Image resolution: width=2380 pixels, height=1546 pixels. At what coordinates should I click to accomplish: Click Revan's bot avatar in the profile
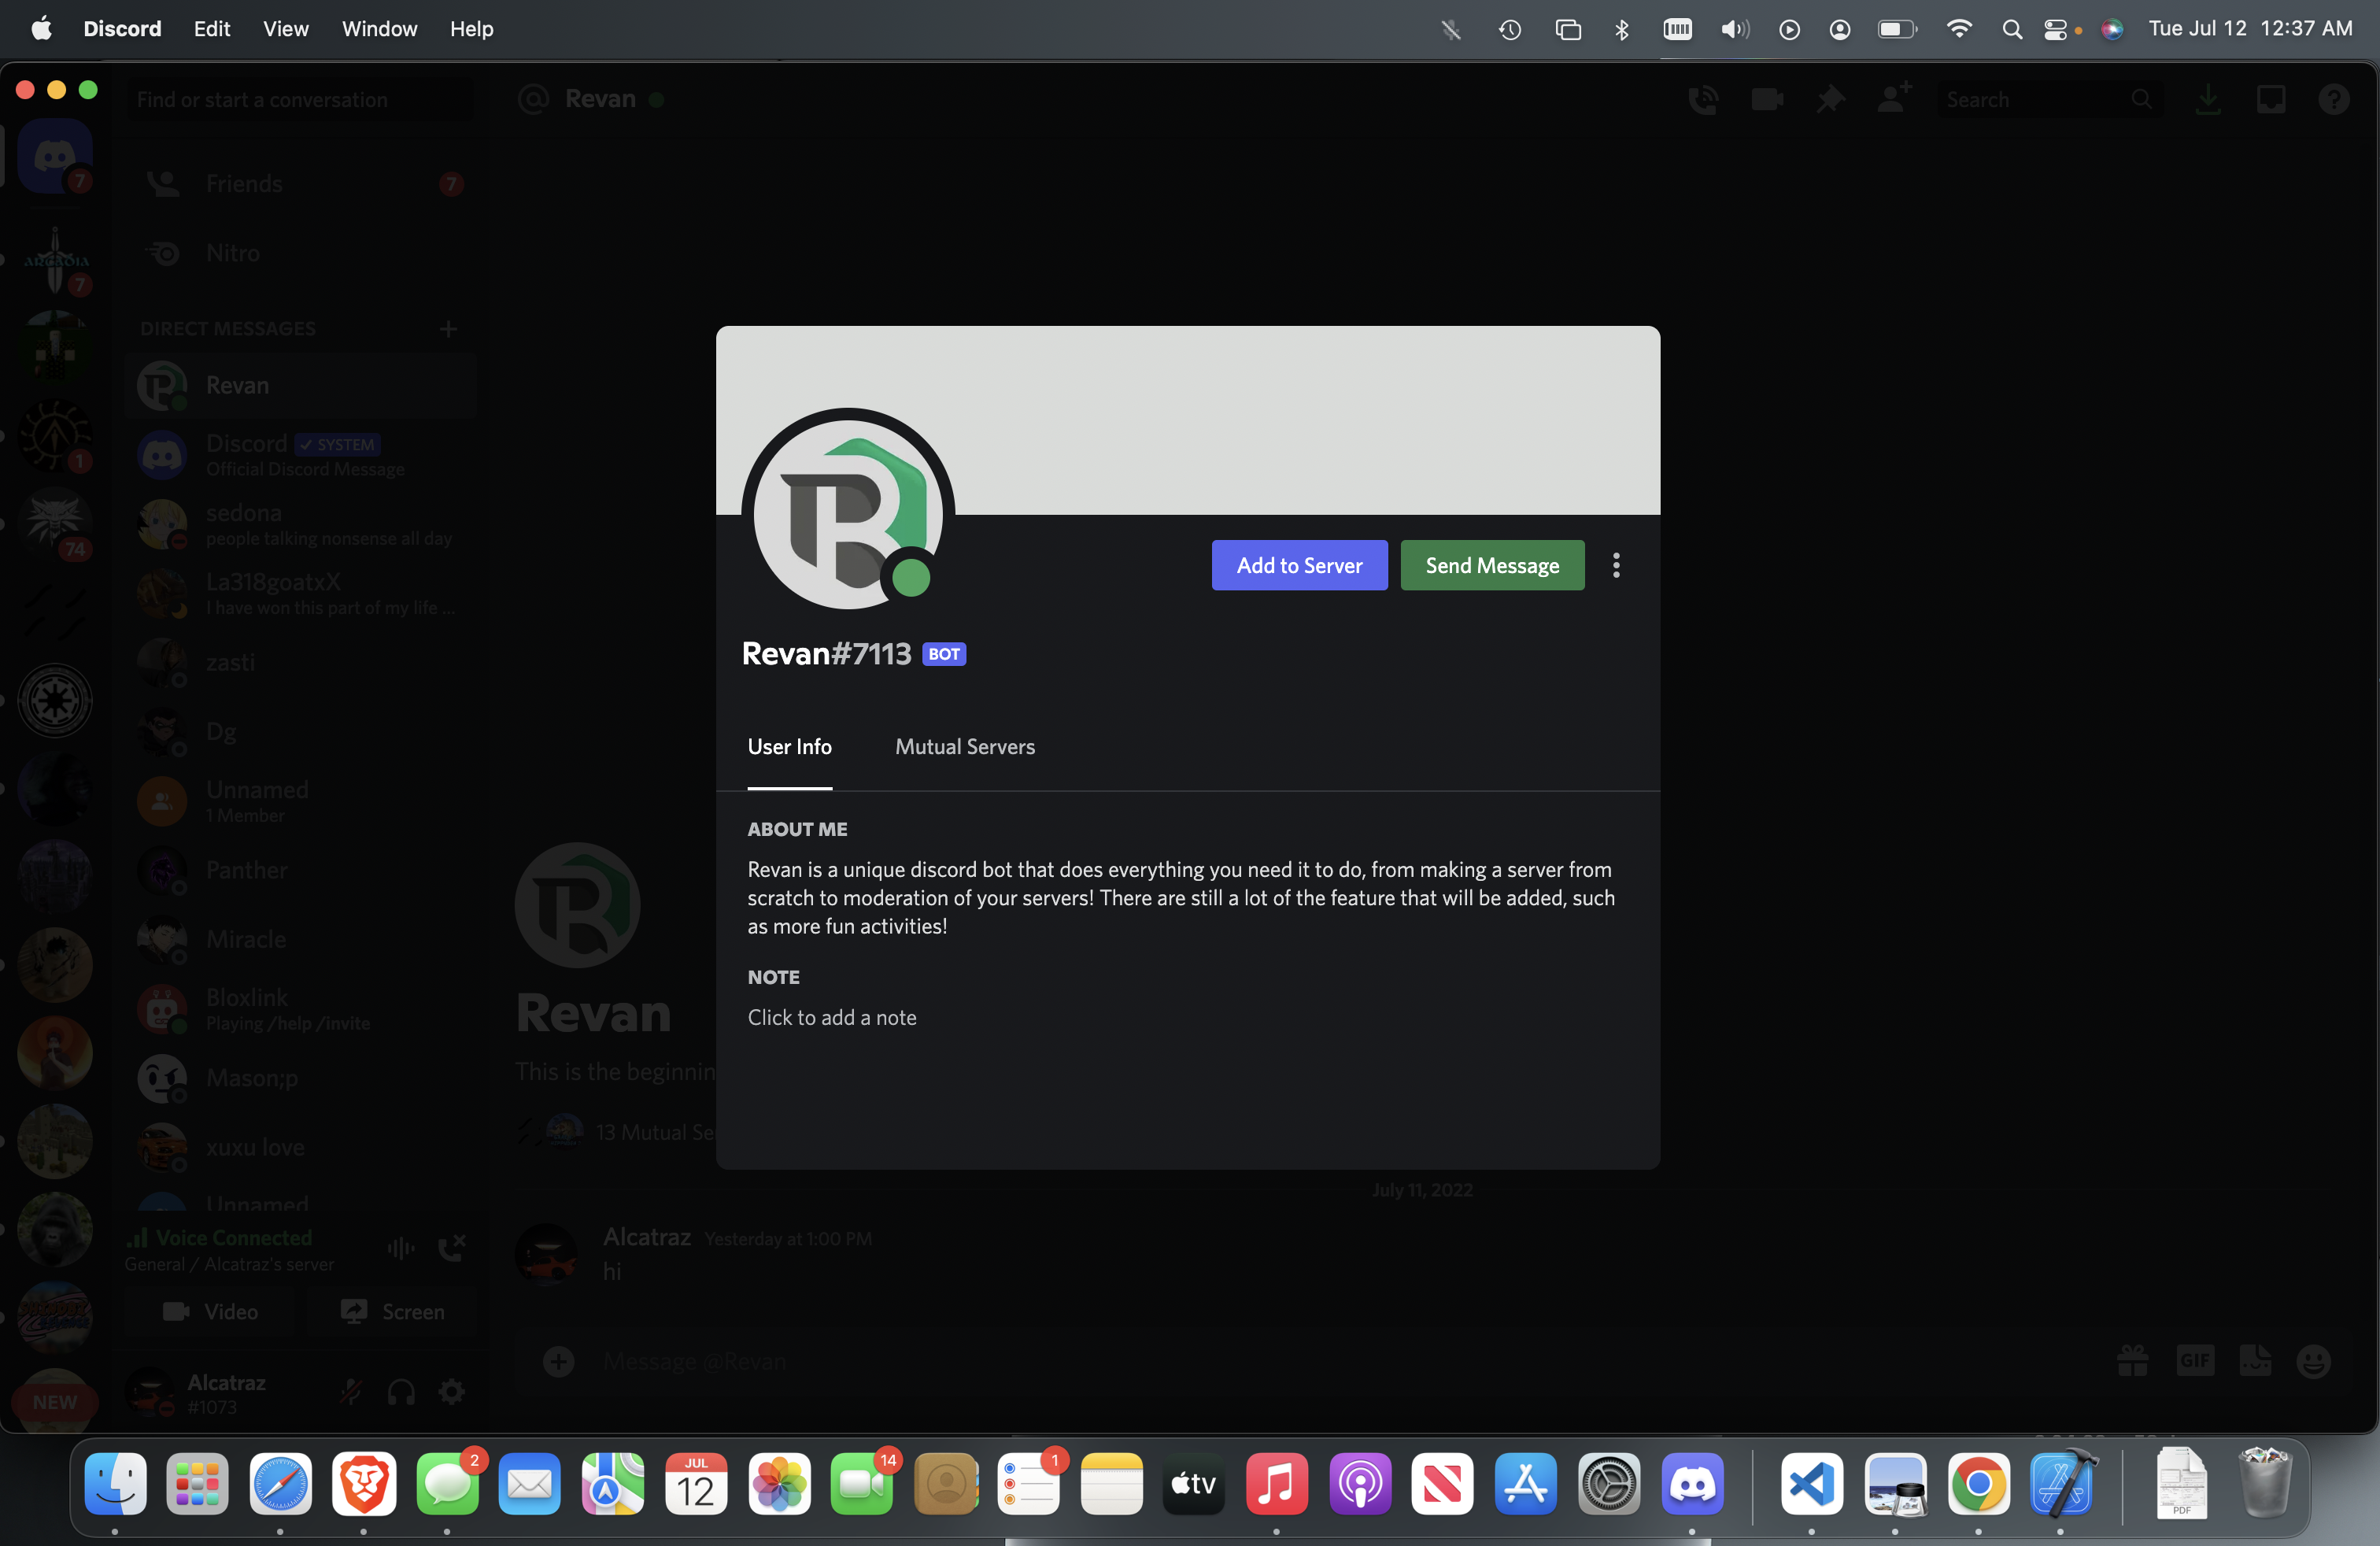847,512
